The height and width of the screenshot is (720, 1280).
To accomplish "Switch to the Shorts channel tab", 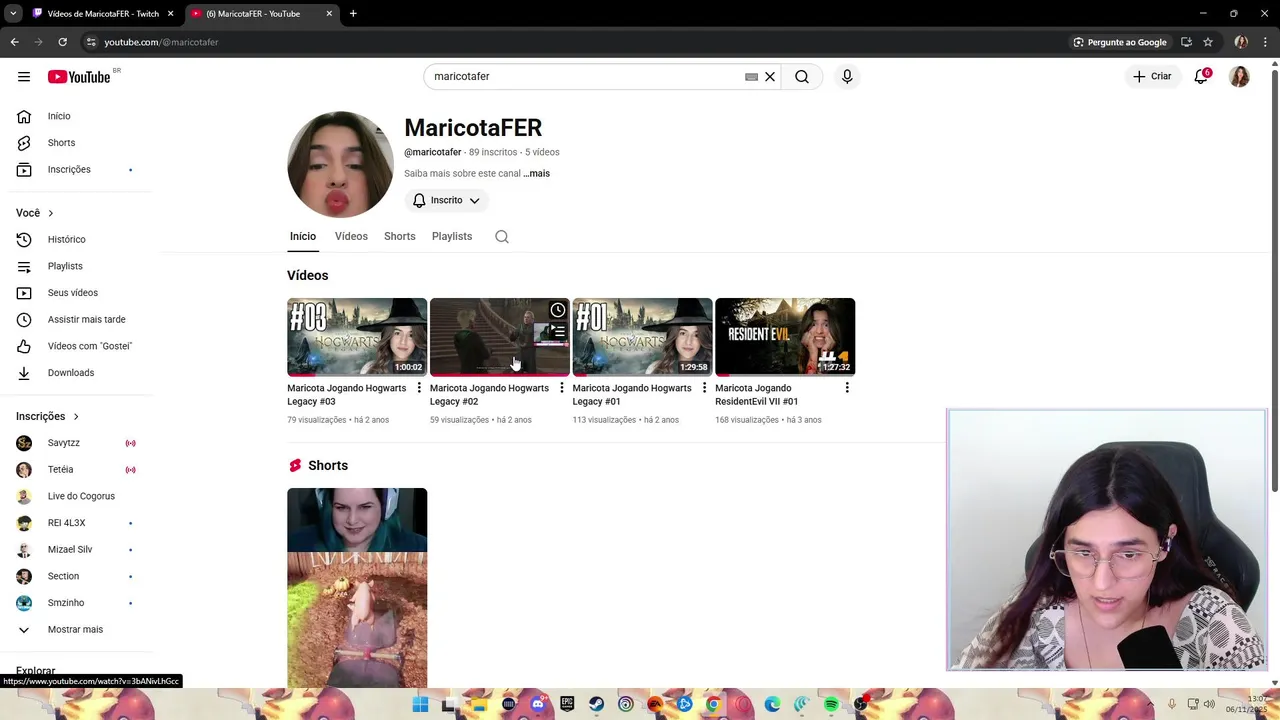I will pos(400,237).
